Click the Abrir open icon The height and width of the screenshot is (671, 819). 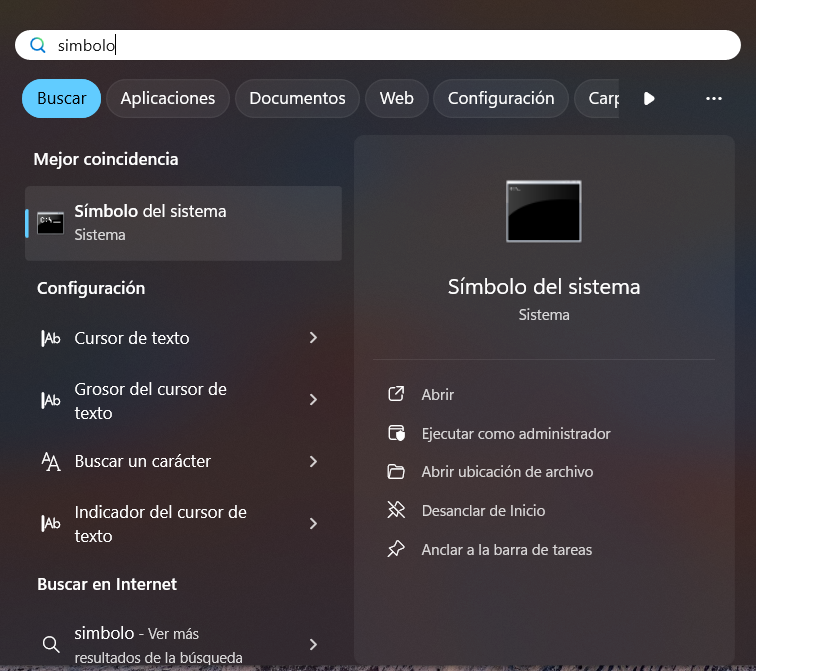(x=396, y=394)
